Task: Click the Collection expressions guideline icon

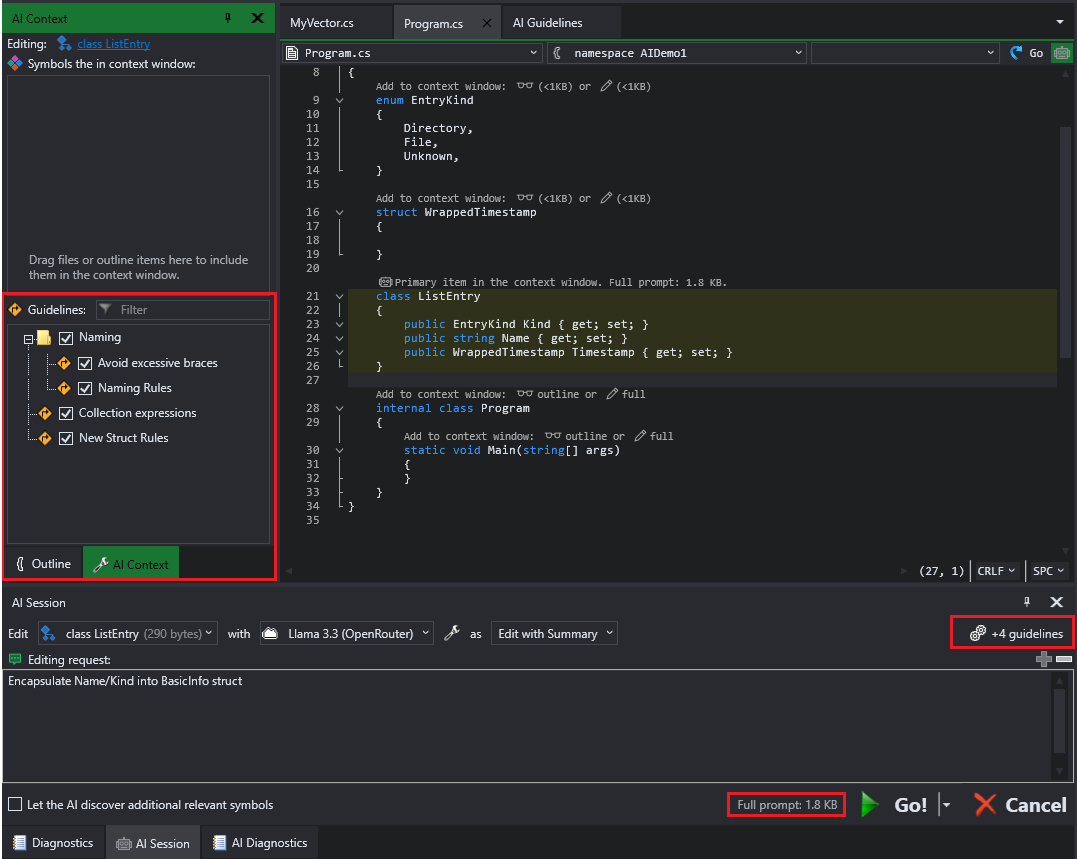Action: (45, 413)
